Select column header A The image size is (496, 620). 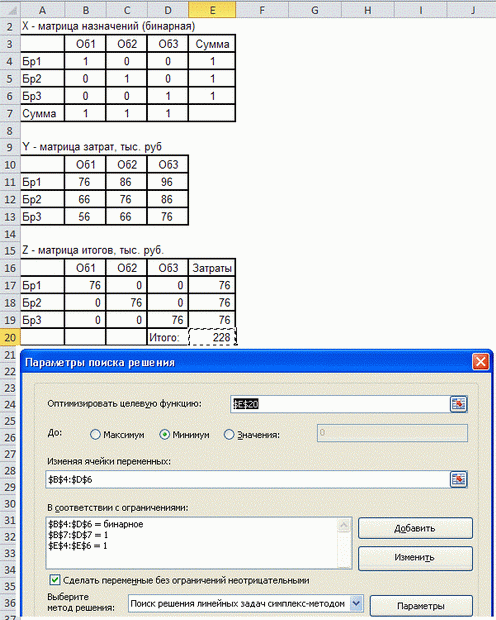(42, 10)
